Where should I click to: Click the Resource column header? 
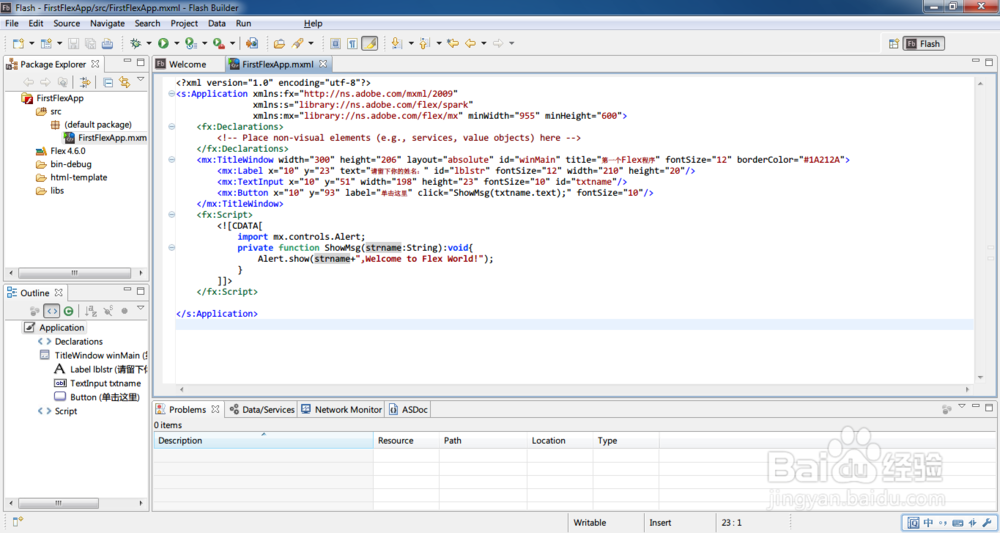point(406,441)
